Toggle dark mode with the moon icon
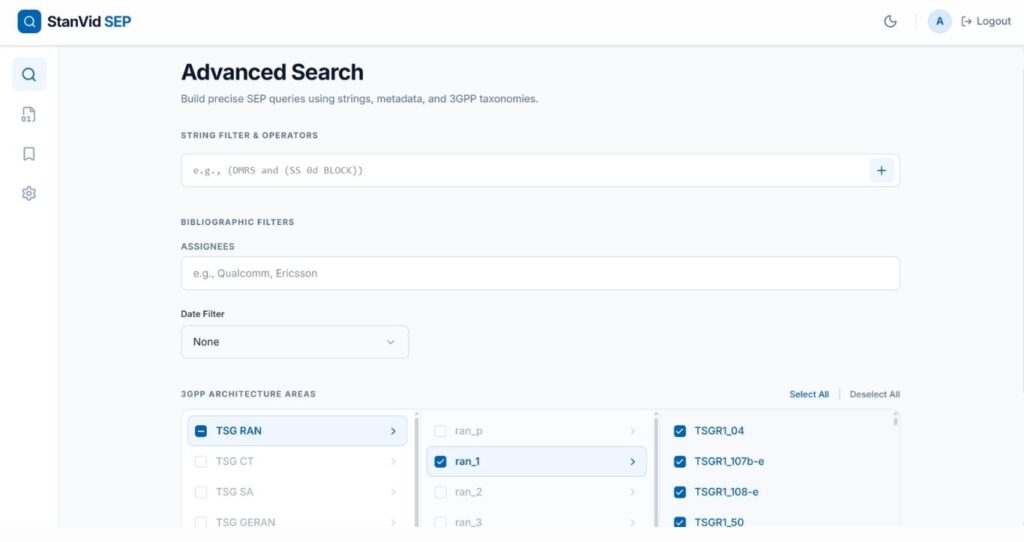 pyautogui.click(x=890, y=22)
